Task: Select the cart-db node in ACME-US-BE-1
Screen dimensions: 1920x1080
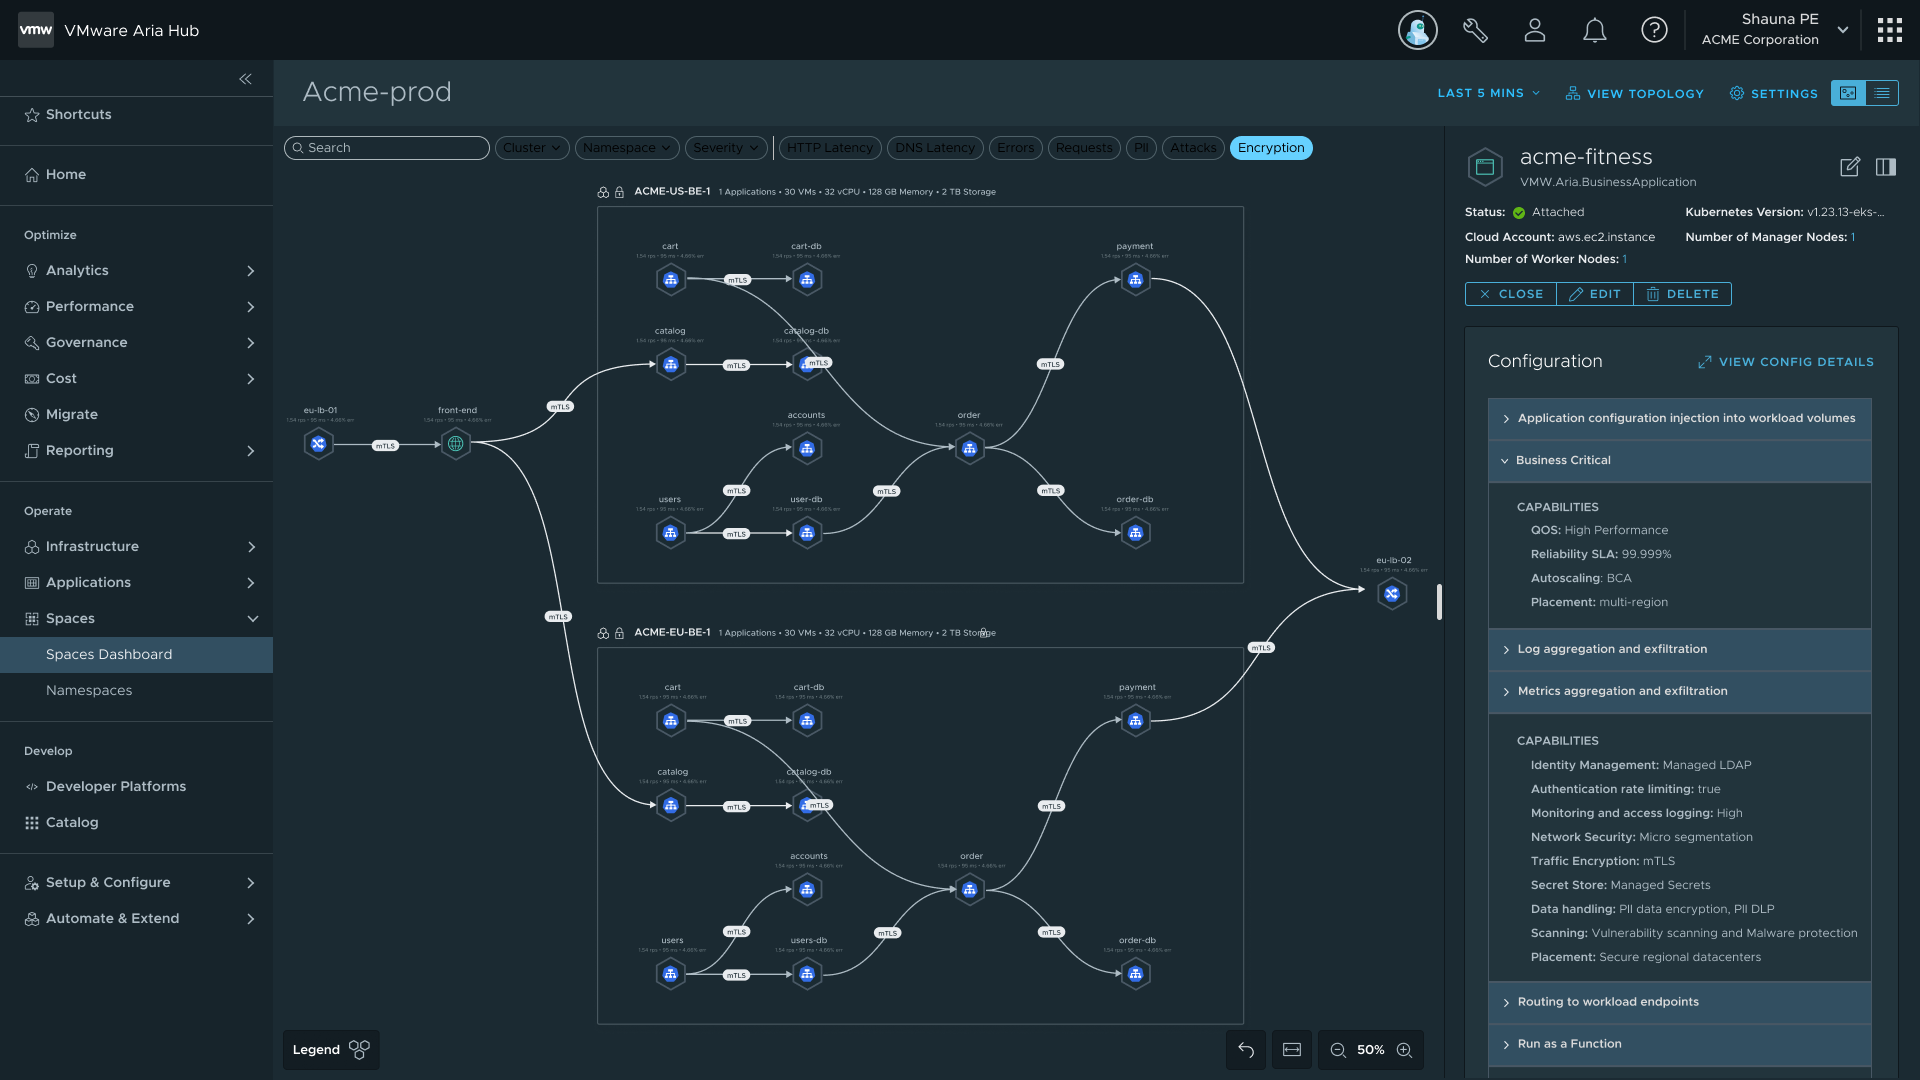Action: pyautogui.click(x=807, y=280)
